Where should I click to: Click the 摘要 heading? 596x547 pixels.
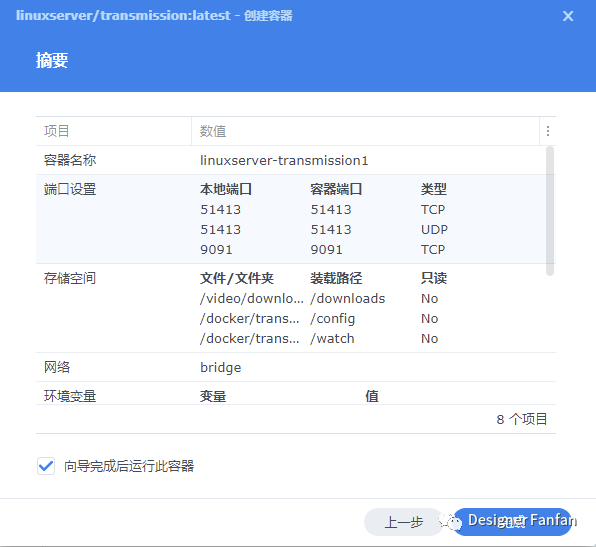point(52,60)
